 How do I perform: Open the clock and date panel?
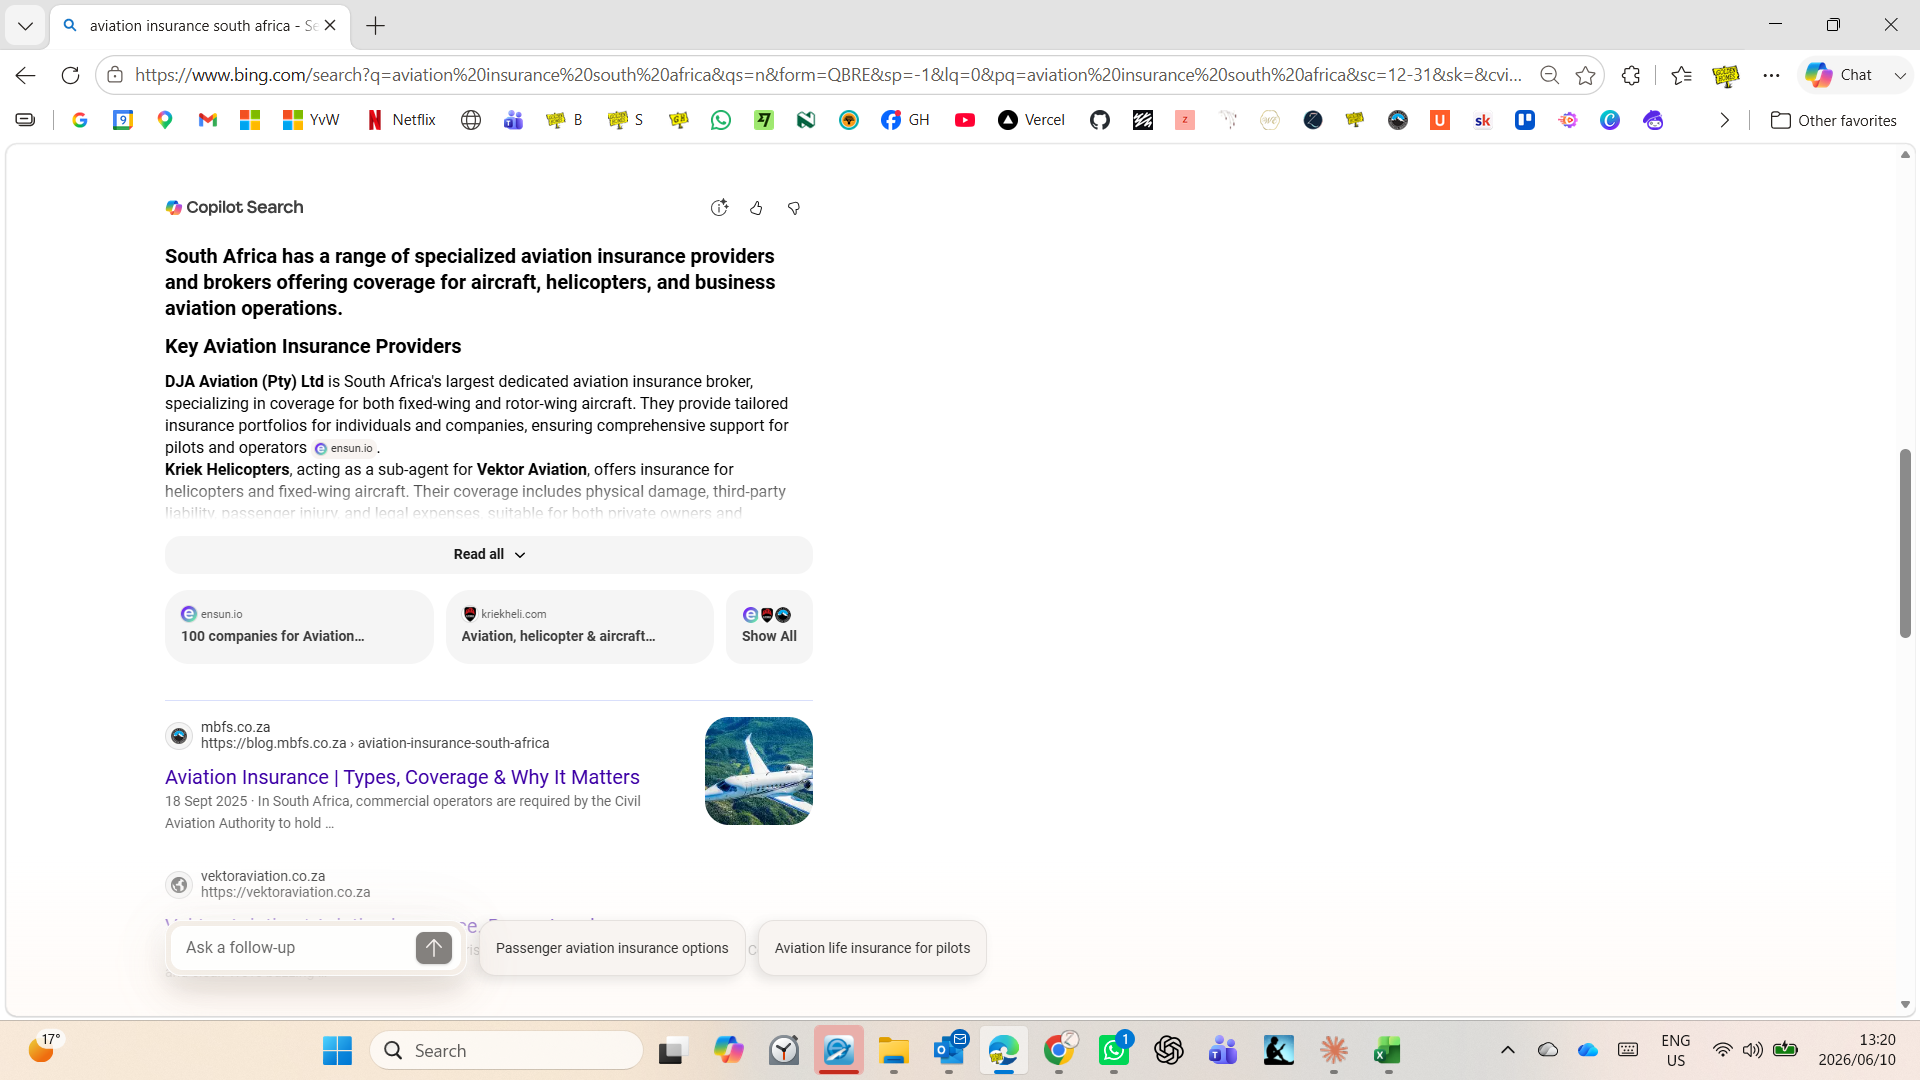tap(1857, 1050)
